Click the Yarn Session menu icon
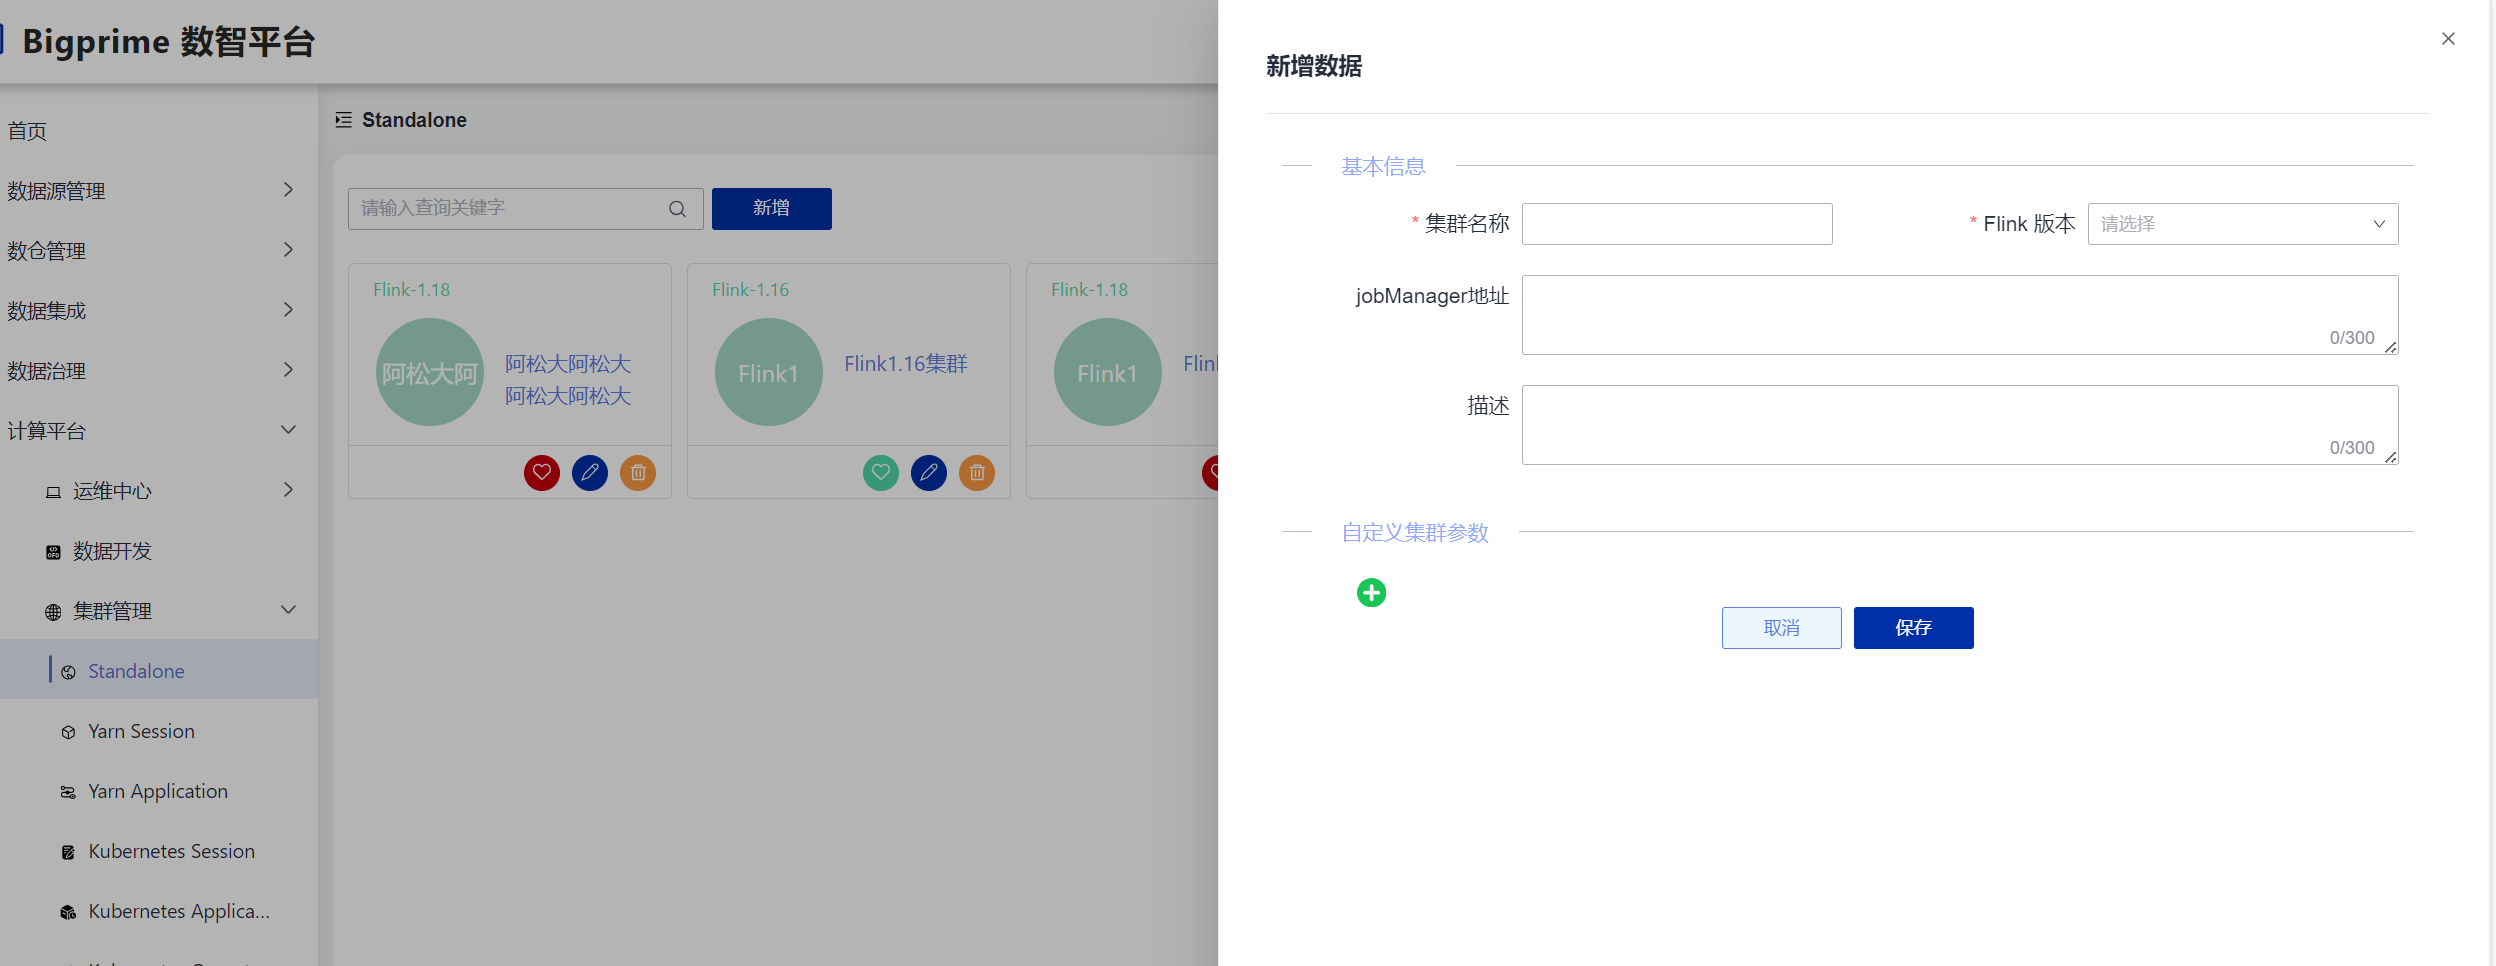Screen dimensions: 2496x966 (x=68, y=732)
